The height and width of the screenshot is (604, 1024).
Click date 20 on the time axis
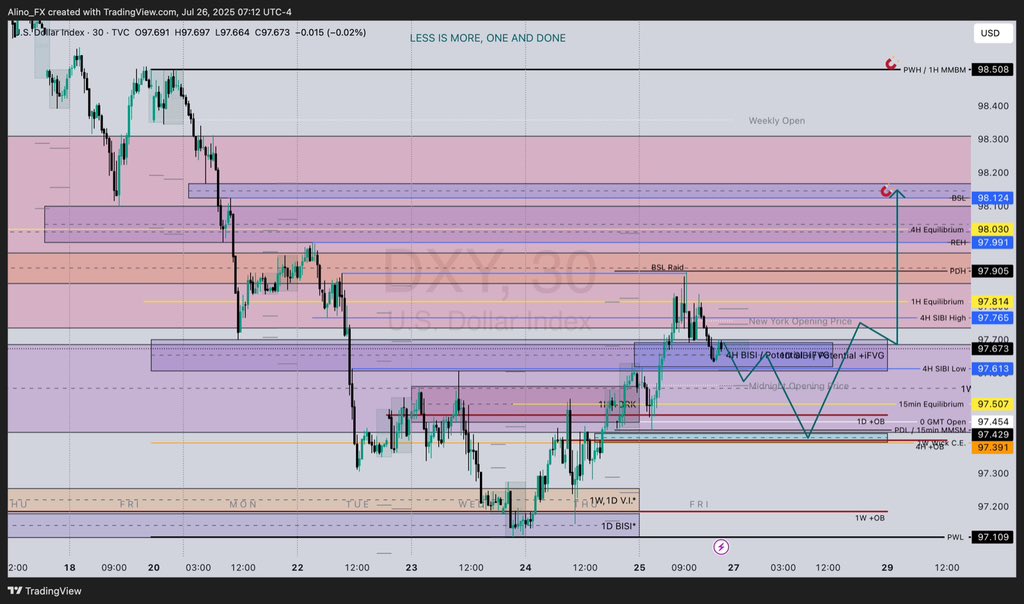coord(154,567)
